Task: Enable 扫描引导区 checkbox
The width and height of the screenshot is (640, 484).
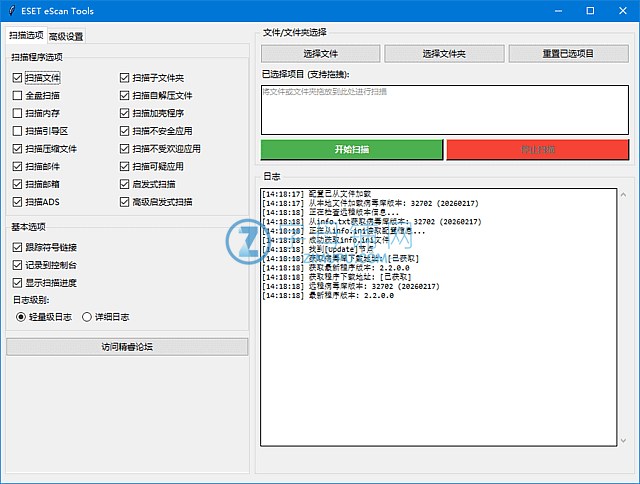Action: [x=18, y=131]
